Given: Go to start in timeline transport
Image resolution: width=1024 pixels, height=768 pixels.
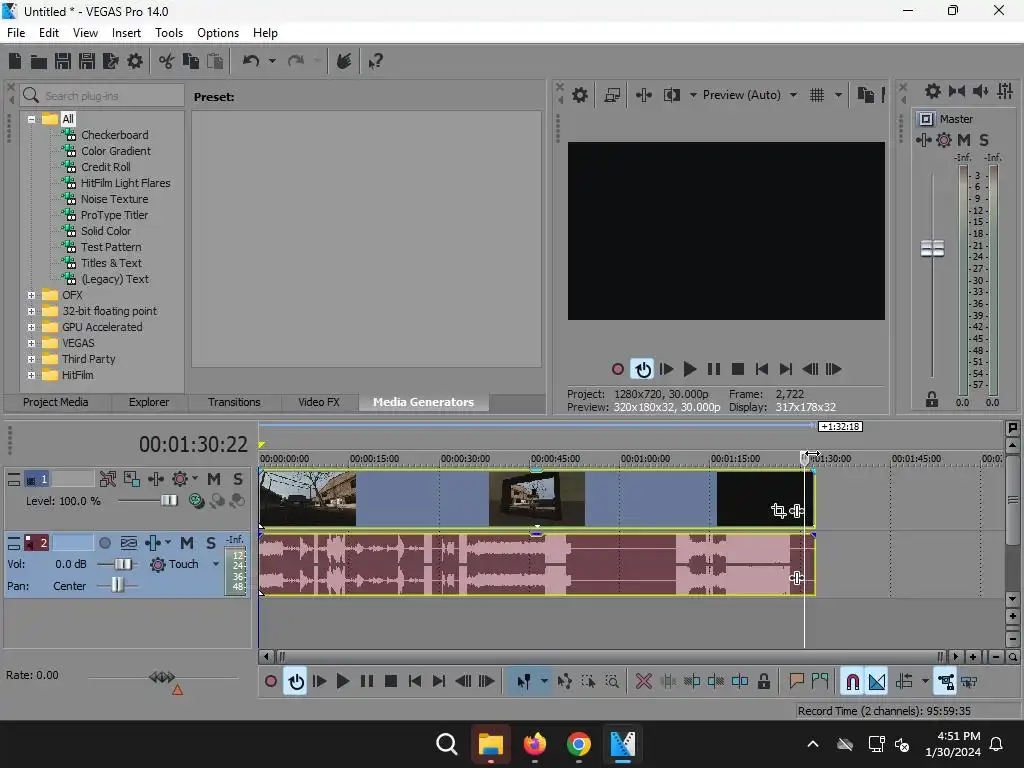Looking at the screenshot, I should pos(415,682).
